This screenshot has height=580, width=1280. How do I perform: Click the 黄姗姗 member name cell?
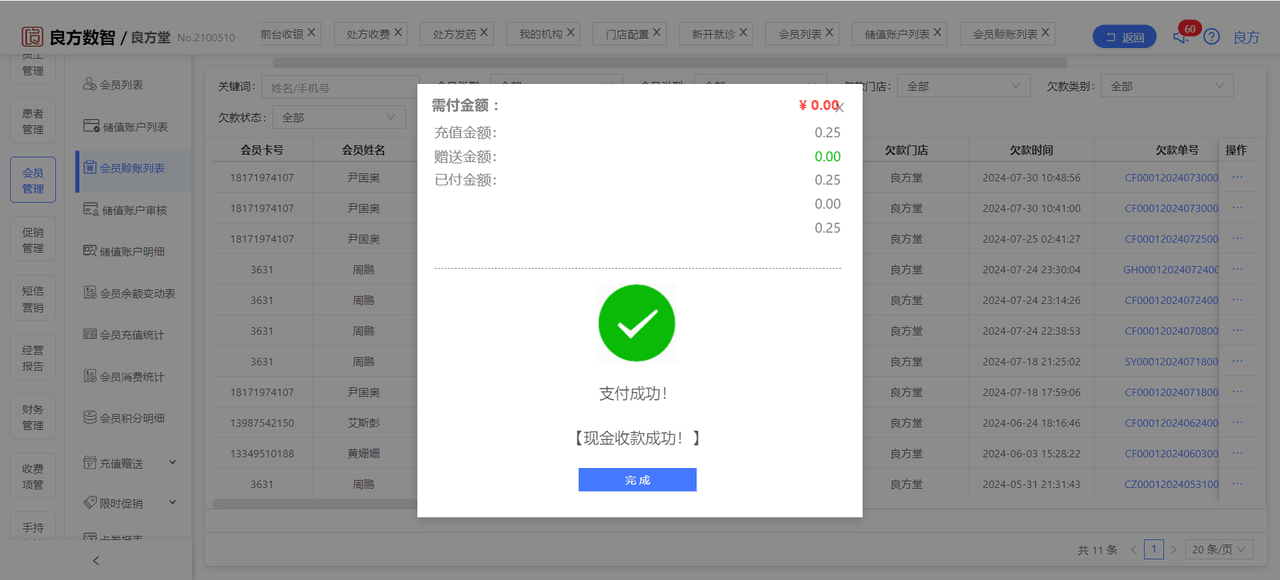(363, 453)
